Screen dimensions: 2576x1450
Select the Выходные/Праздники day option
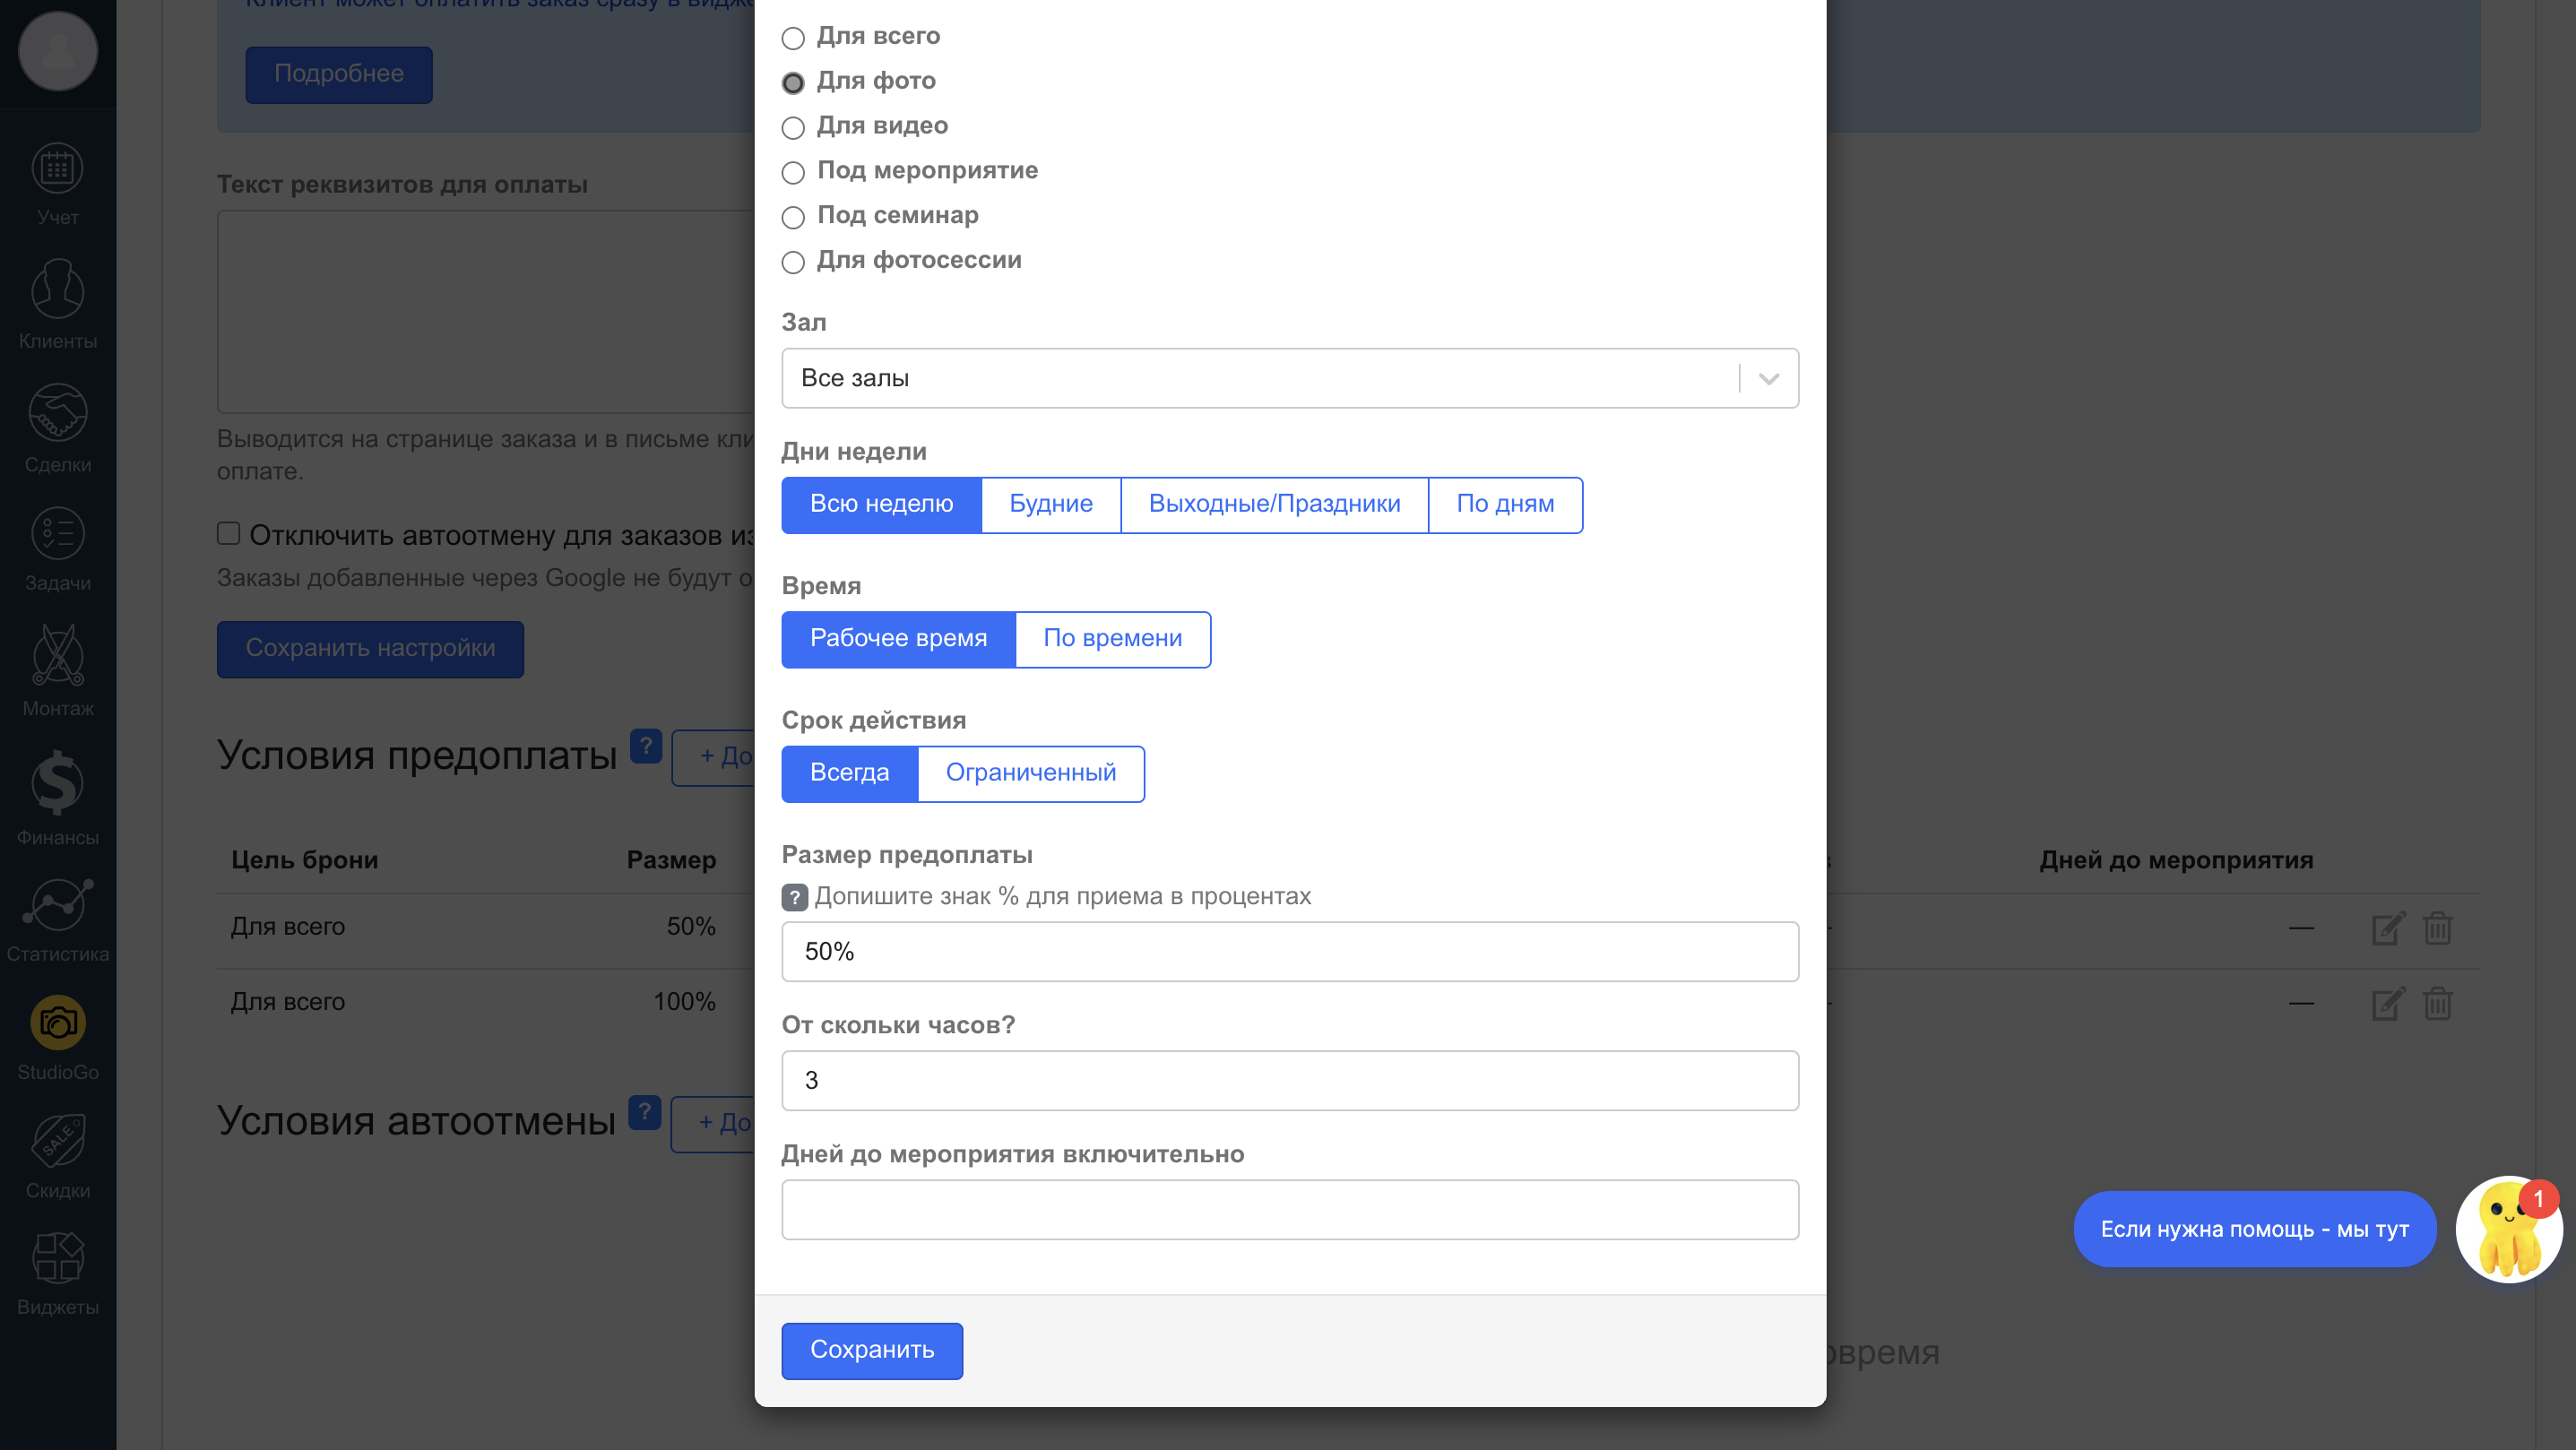click(1273, 504)
